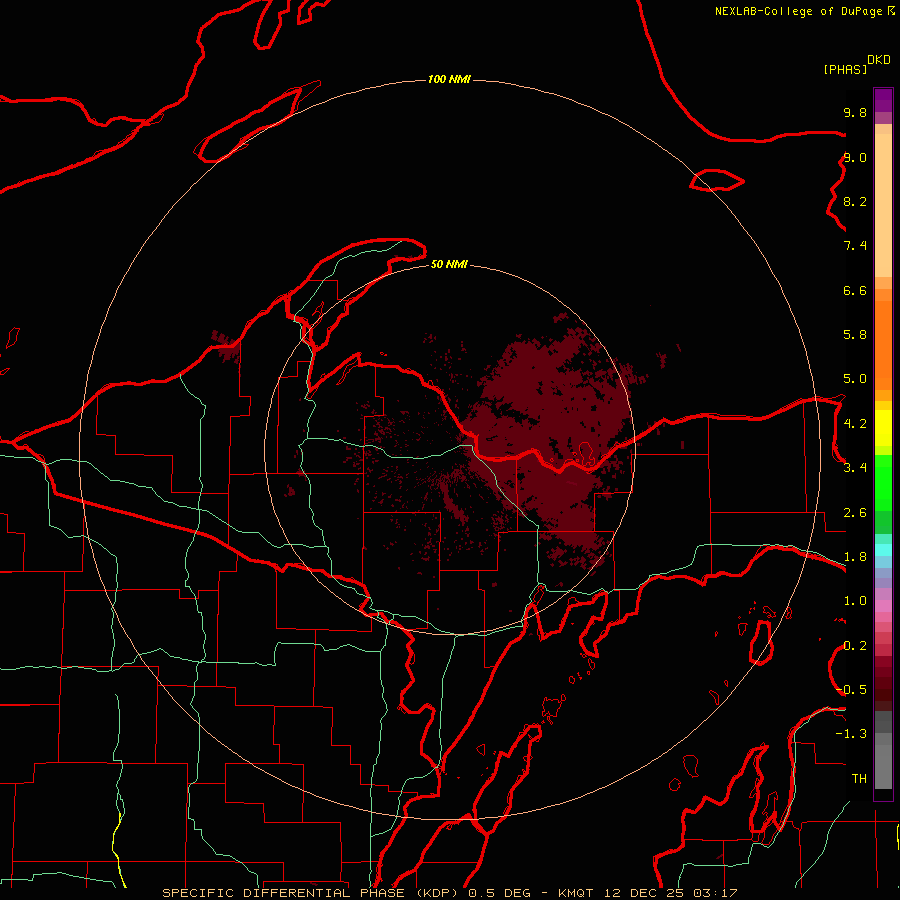This screenshot has height=900, width=900.
Task: Select the -1.3 value on the color scale
Action: click(851, 734)
